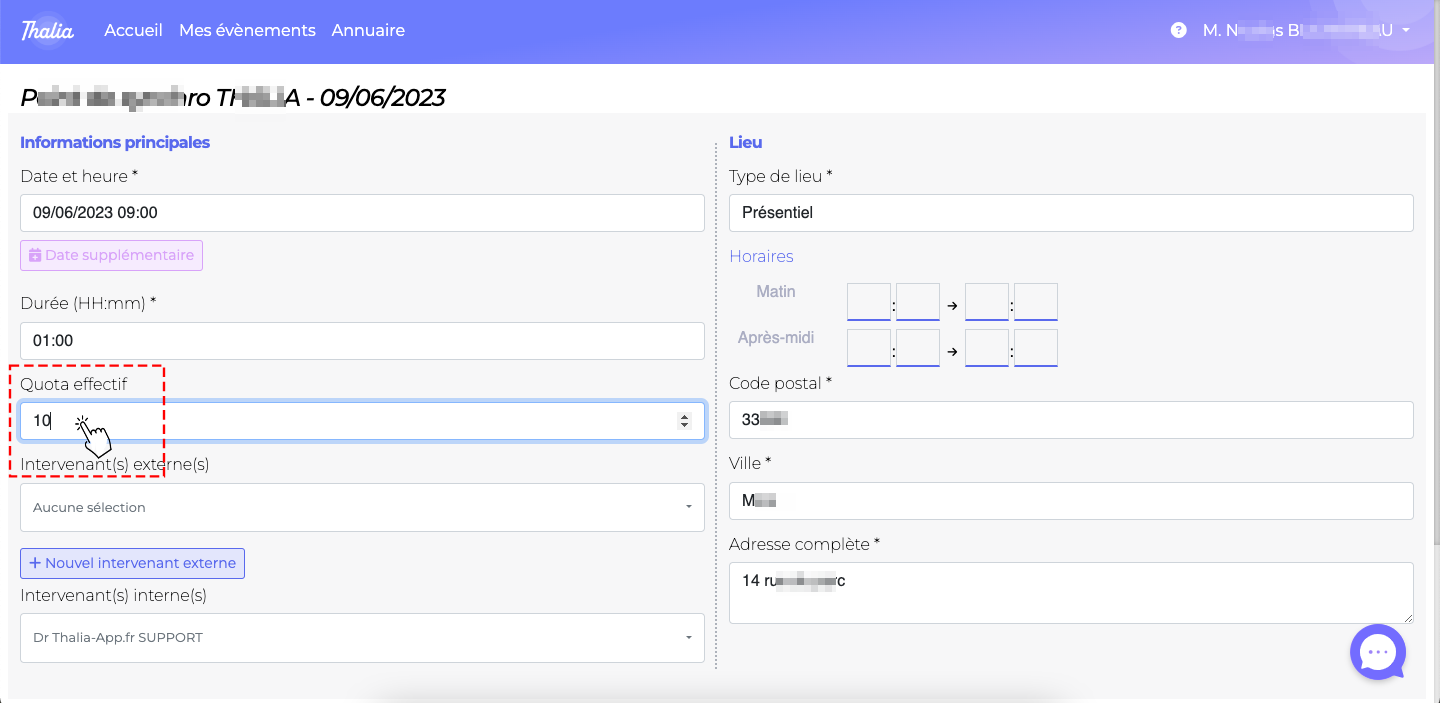Click into the Ville field
This screenshot has height=703, width=1440.
[x=1070, y=501]
